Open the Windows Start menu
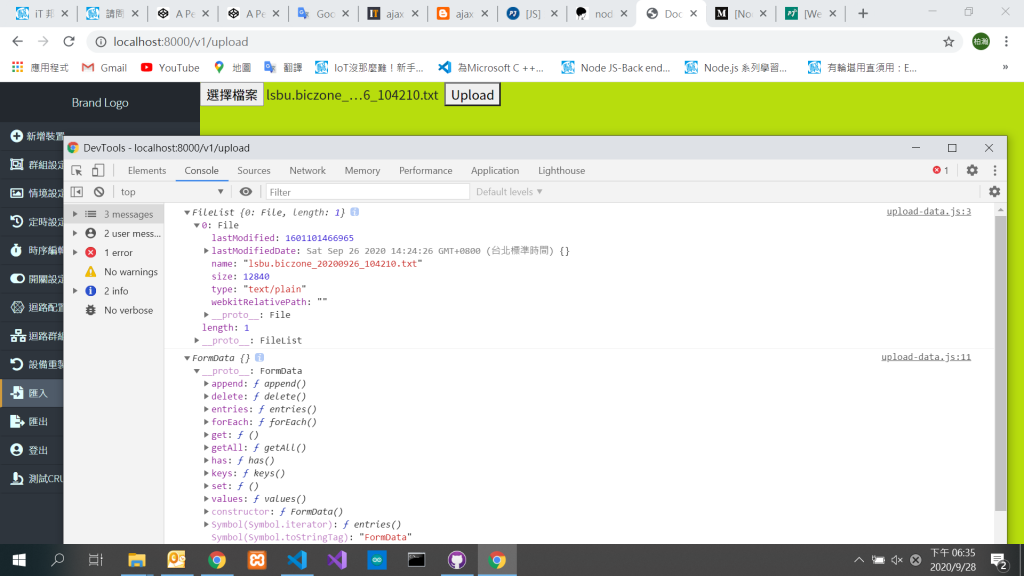Screen dimensions: 1024x576 19,560
